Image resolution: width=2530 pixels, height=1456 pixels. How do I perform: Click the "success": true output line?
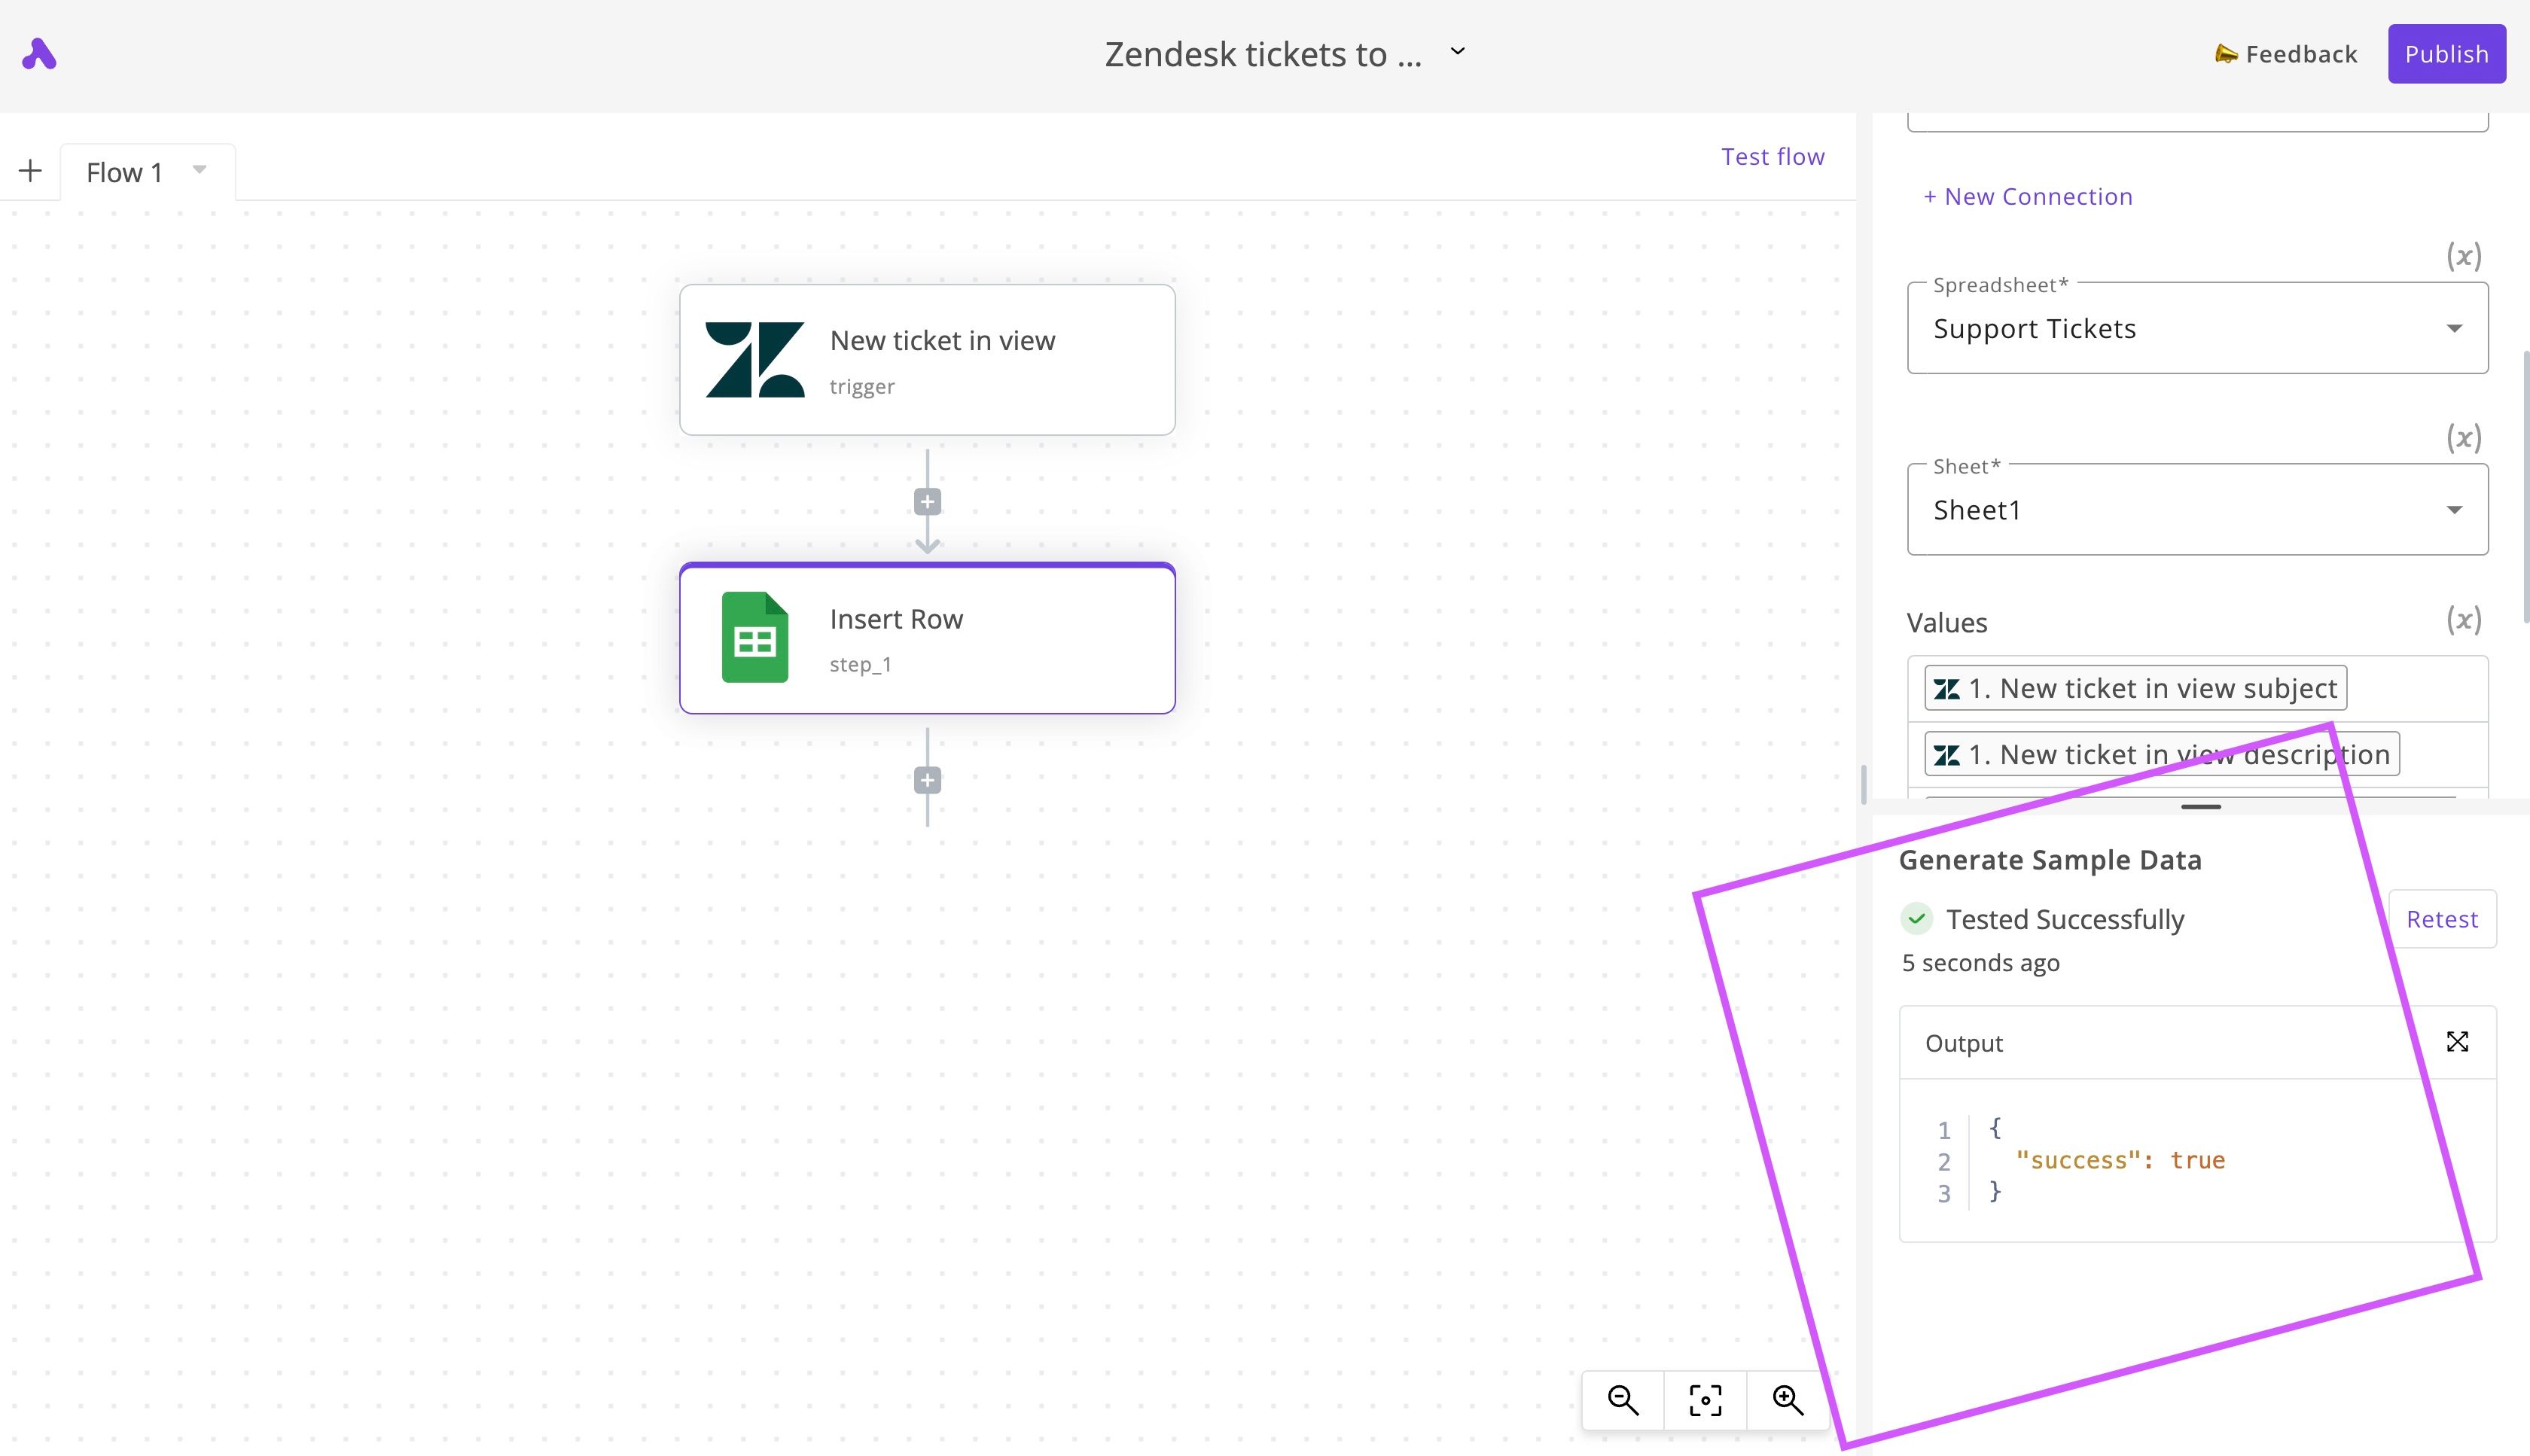point(2120,1160)
